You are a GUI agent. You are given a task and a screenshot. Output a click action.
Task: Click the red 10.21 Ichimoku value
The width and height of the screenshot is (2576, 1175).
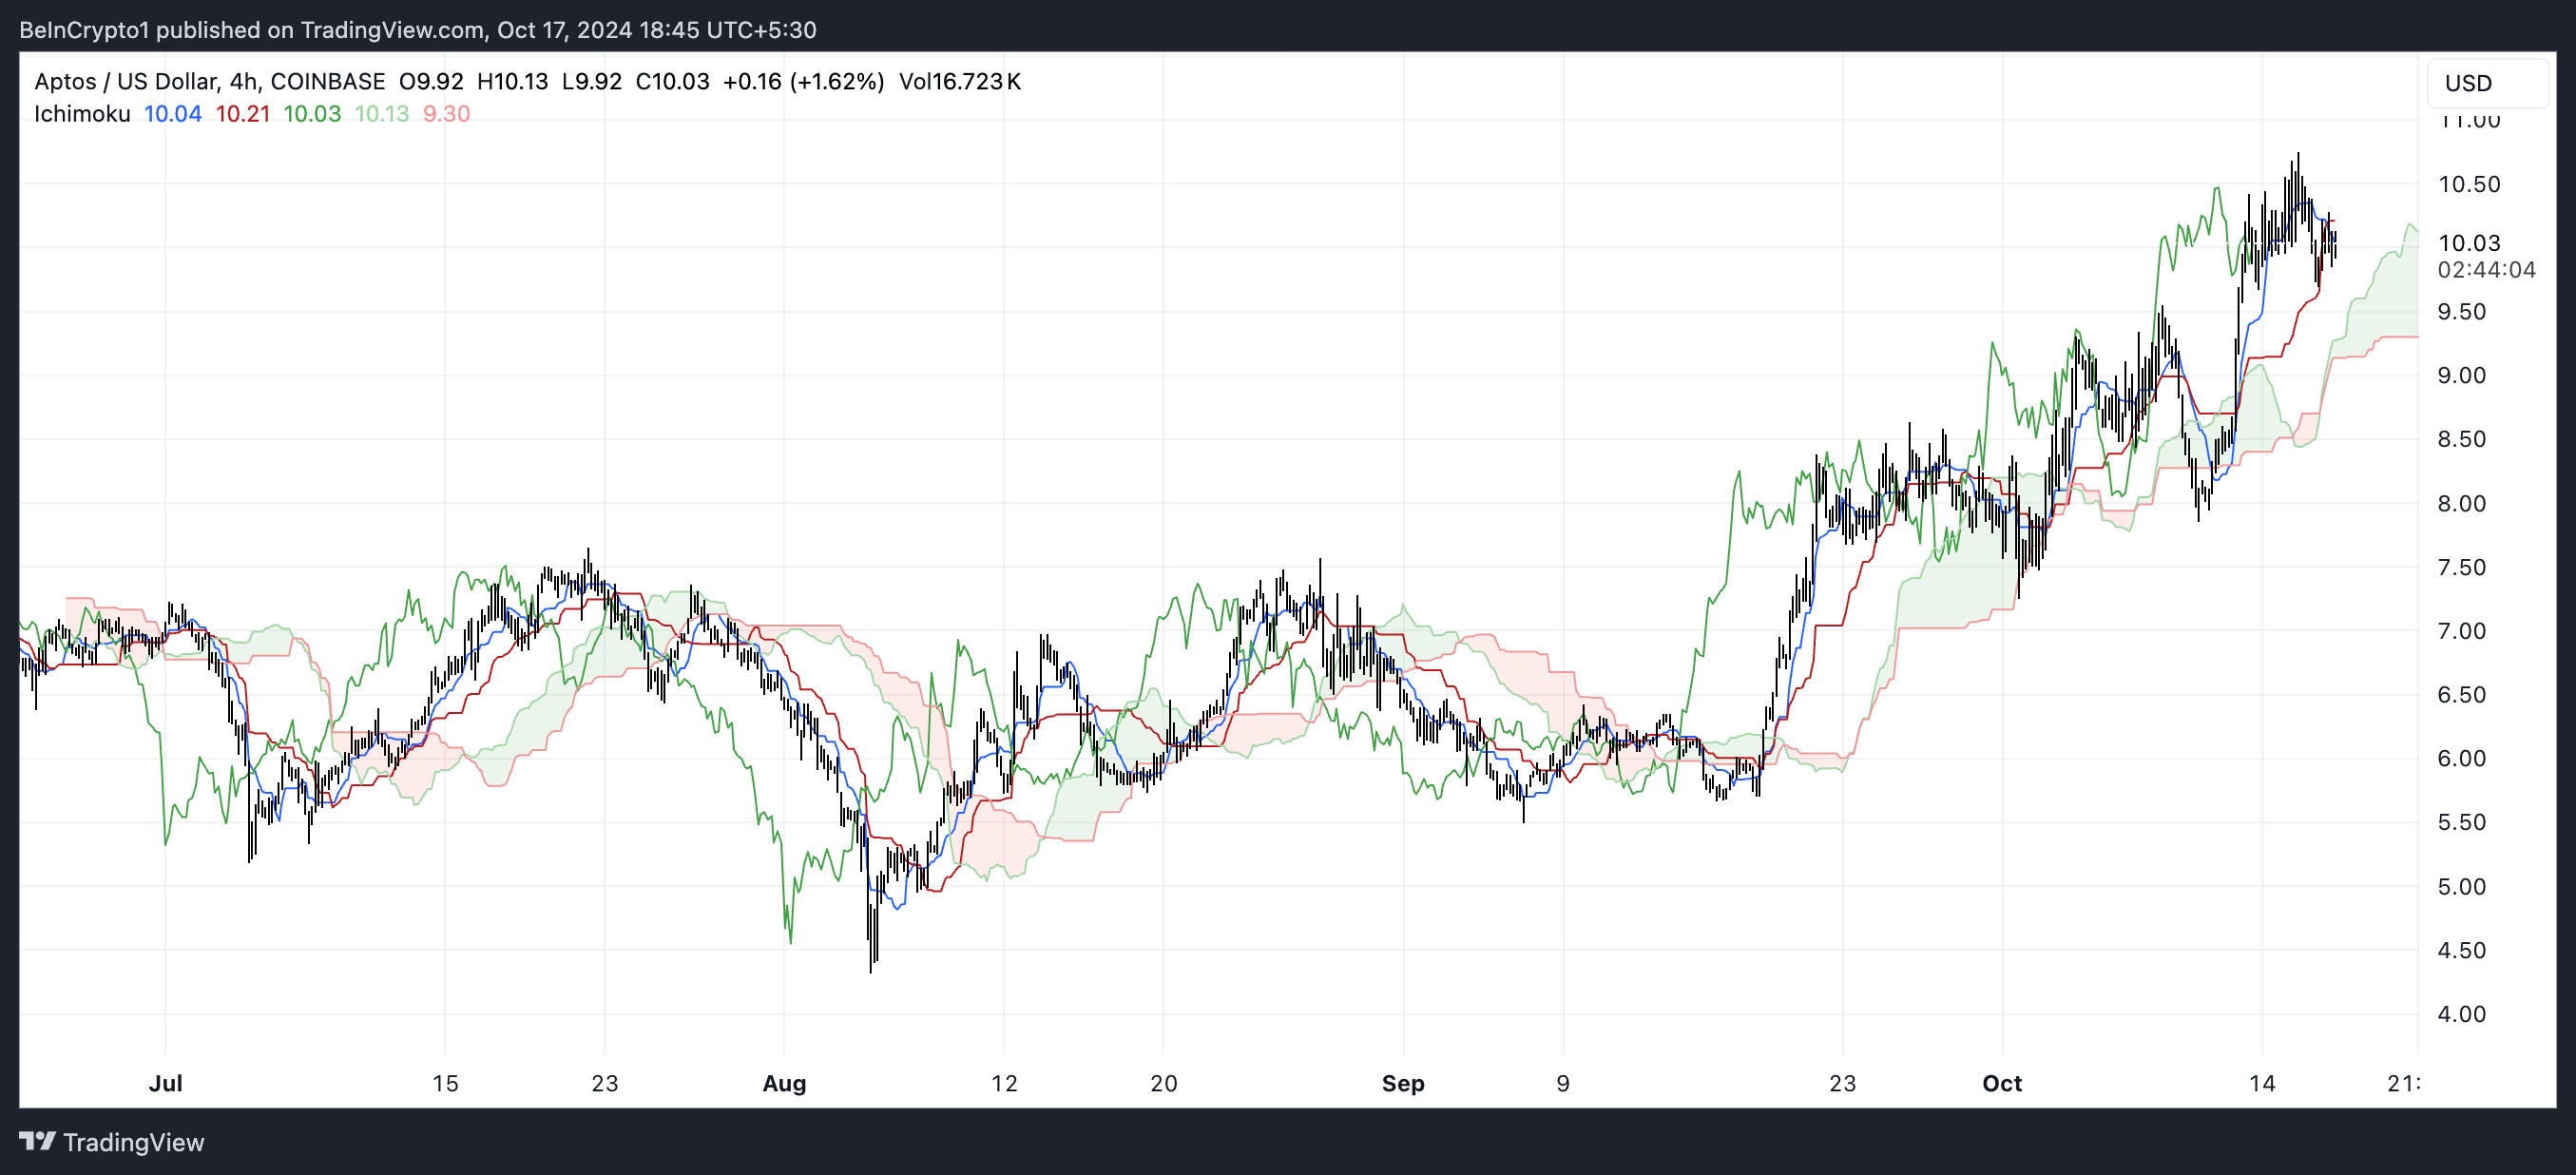[x=243, y=114]
